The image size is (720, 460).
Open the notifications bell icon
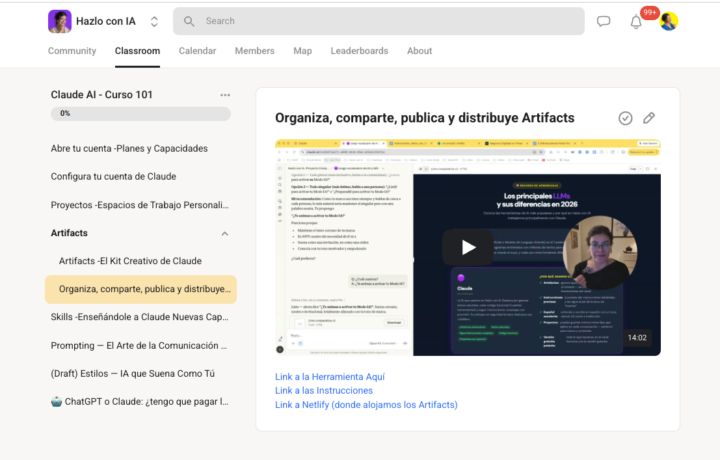tap(636, 22)
